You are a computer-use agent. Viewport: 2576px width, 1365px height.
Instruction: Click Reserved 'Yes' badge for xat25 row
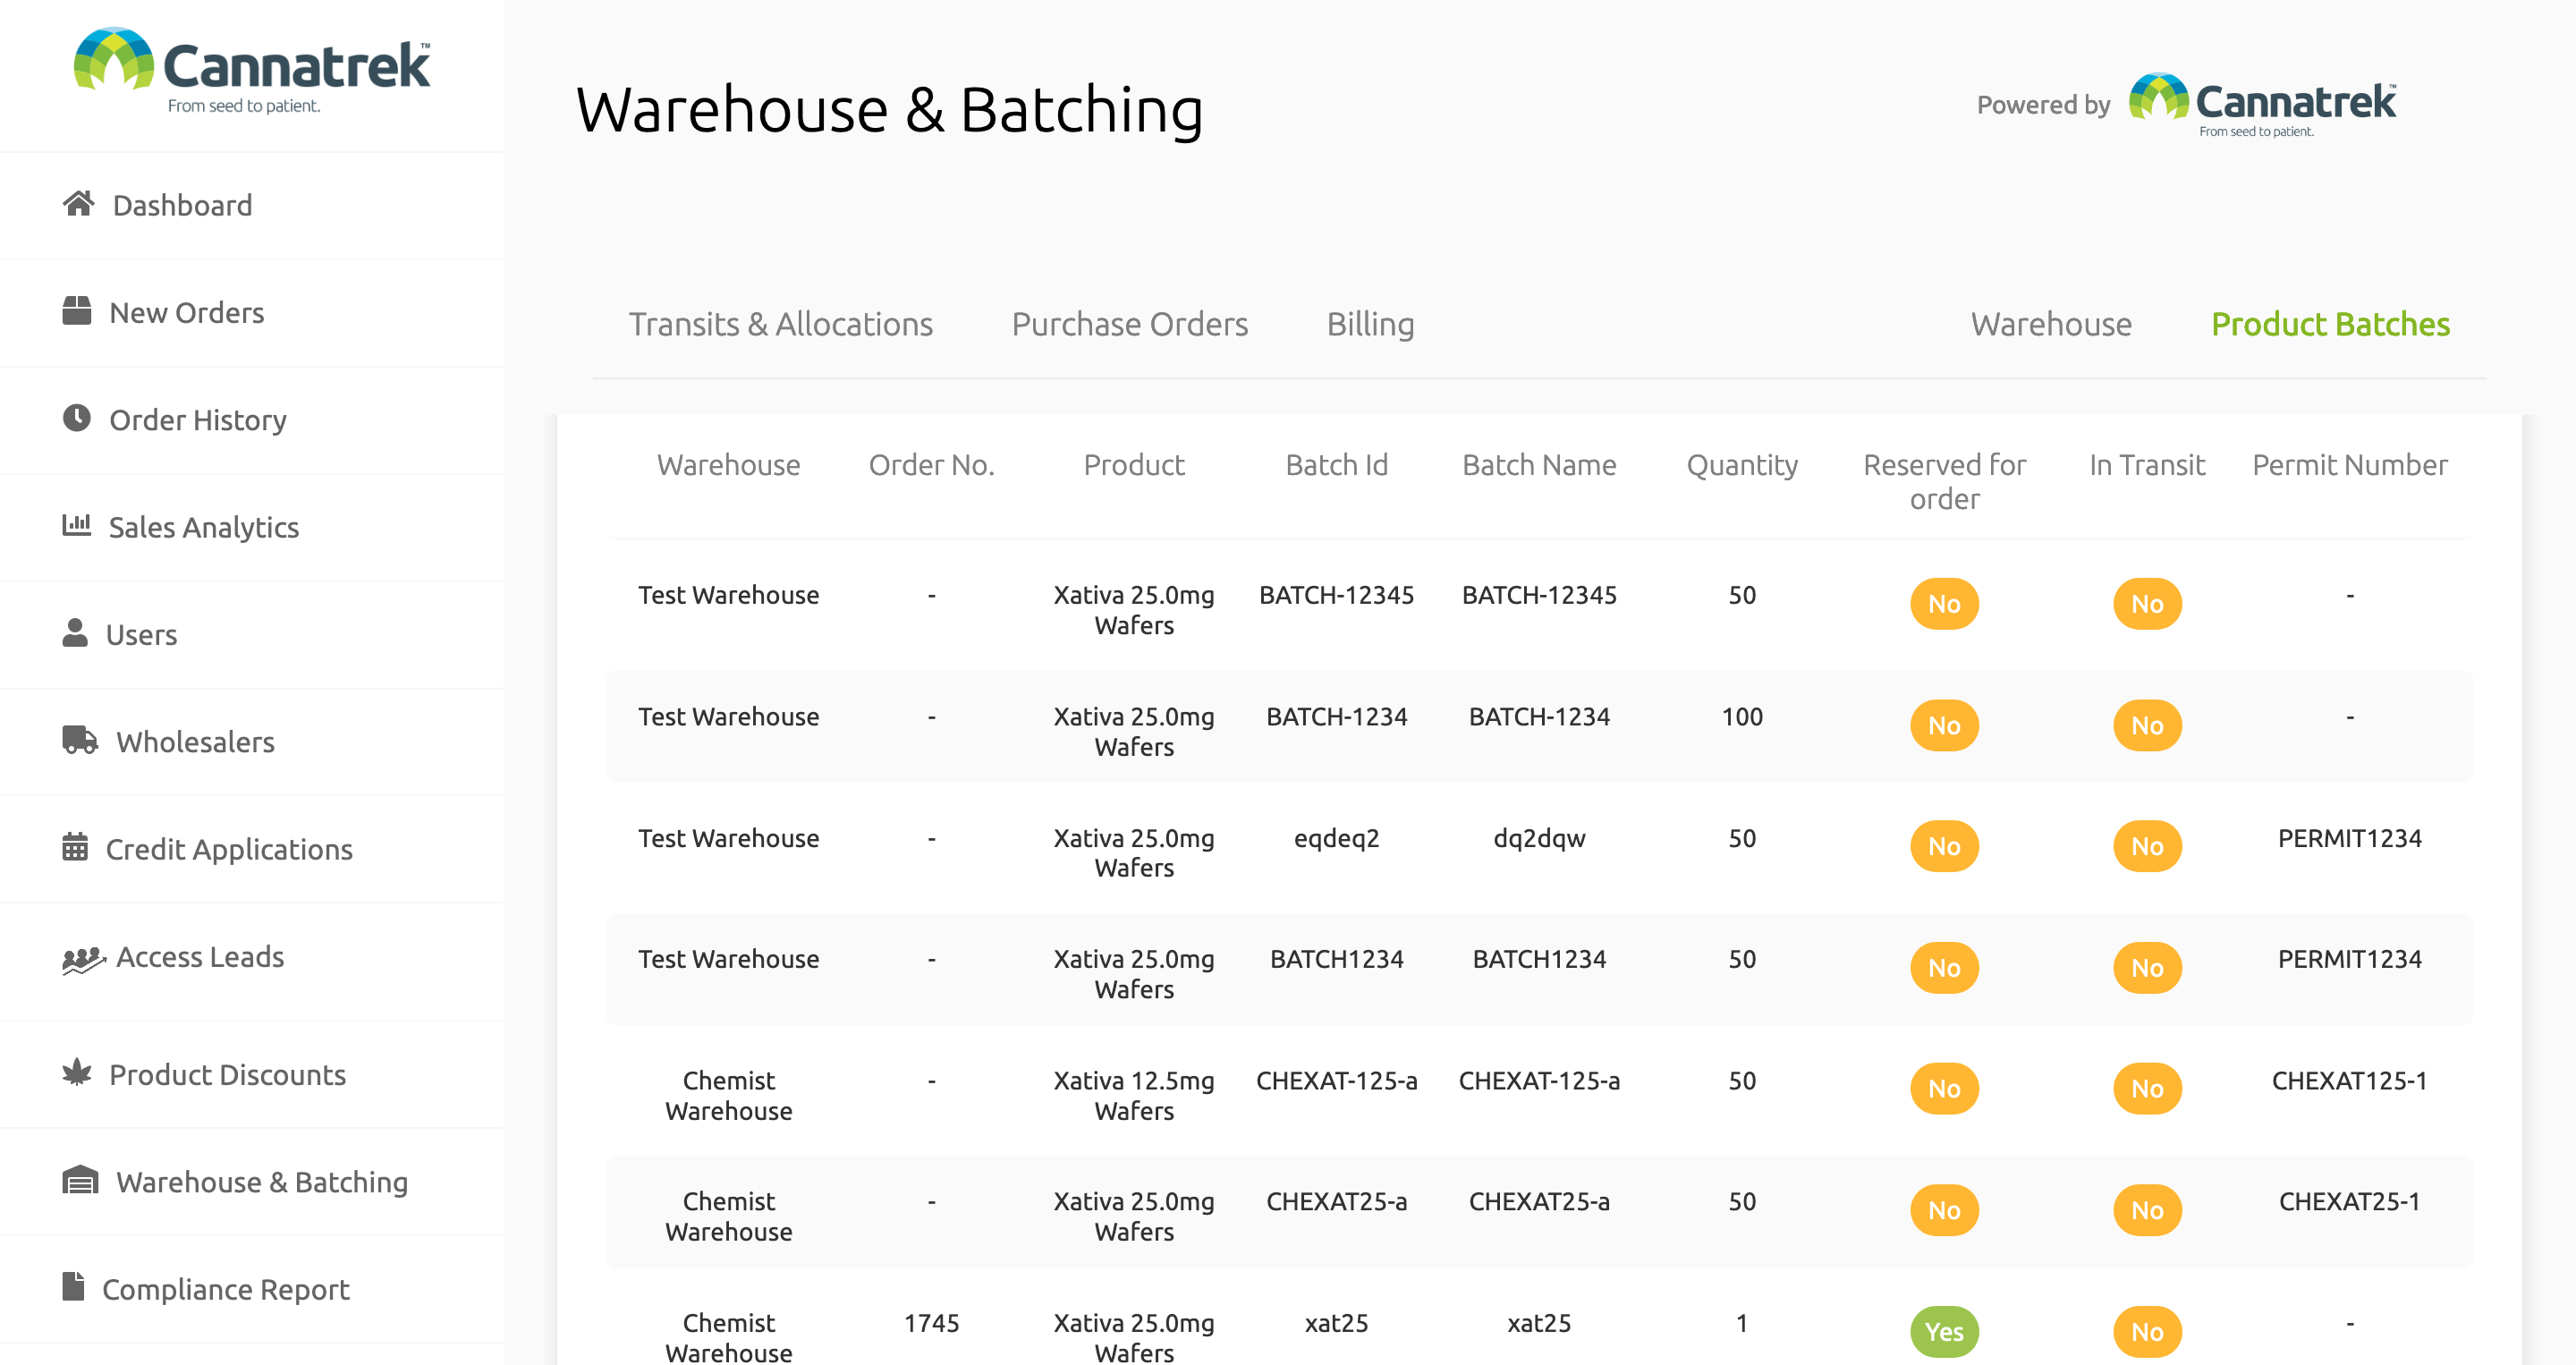pos(1944,1331)
